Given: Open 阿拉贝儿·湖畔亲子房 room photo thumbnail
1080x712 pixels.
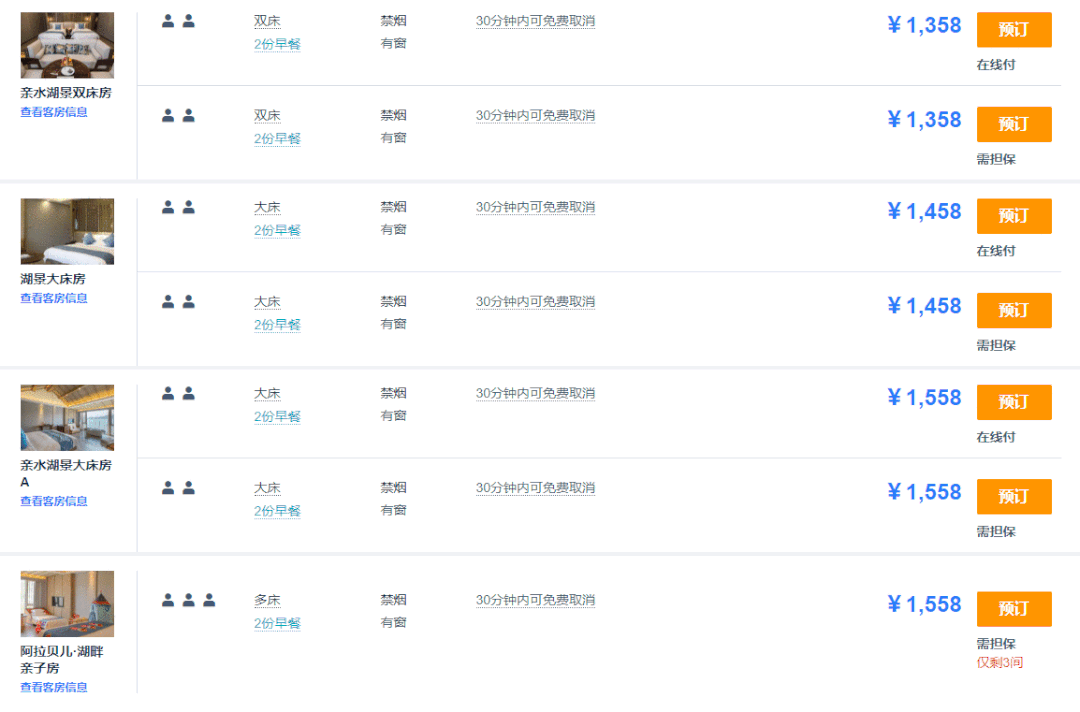Looking at the screenshot, I should click(x=67, y=603).
